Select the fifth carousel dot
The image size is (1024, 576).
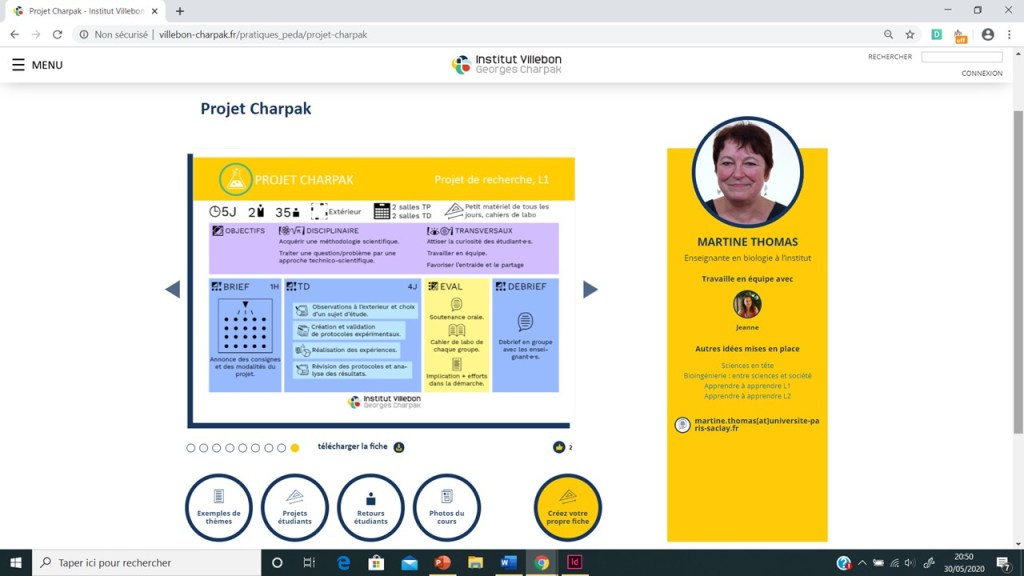pyautogui.click(x=243, y=448)
